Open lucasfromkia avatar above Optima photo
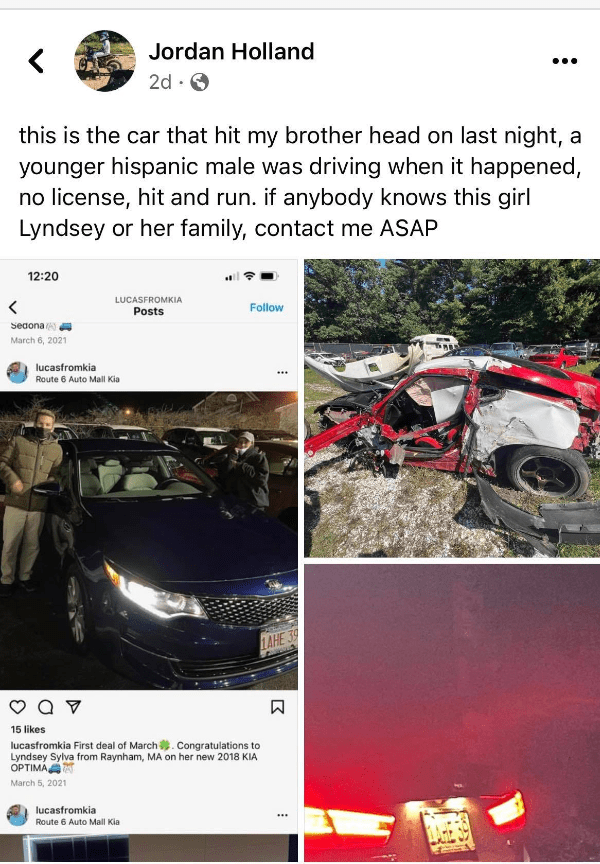The height and width of the screenshot is (864, 600). 18,372
